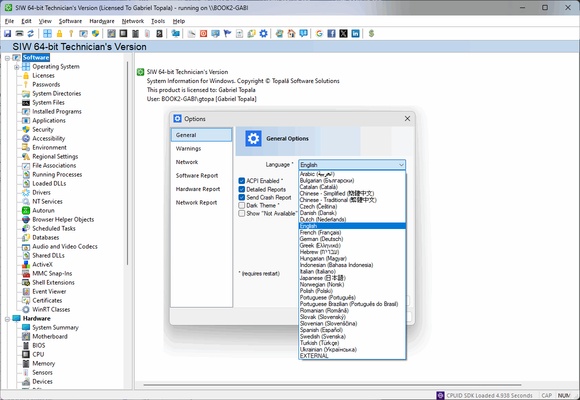Click the CAP status bar indicator
Image resolution: width=580 pixels, height=400 pixels.
click(547, 395)
